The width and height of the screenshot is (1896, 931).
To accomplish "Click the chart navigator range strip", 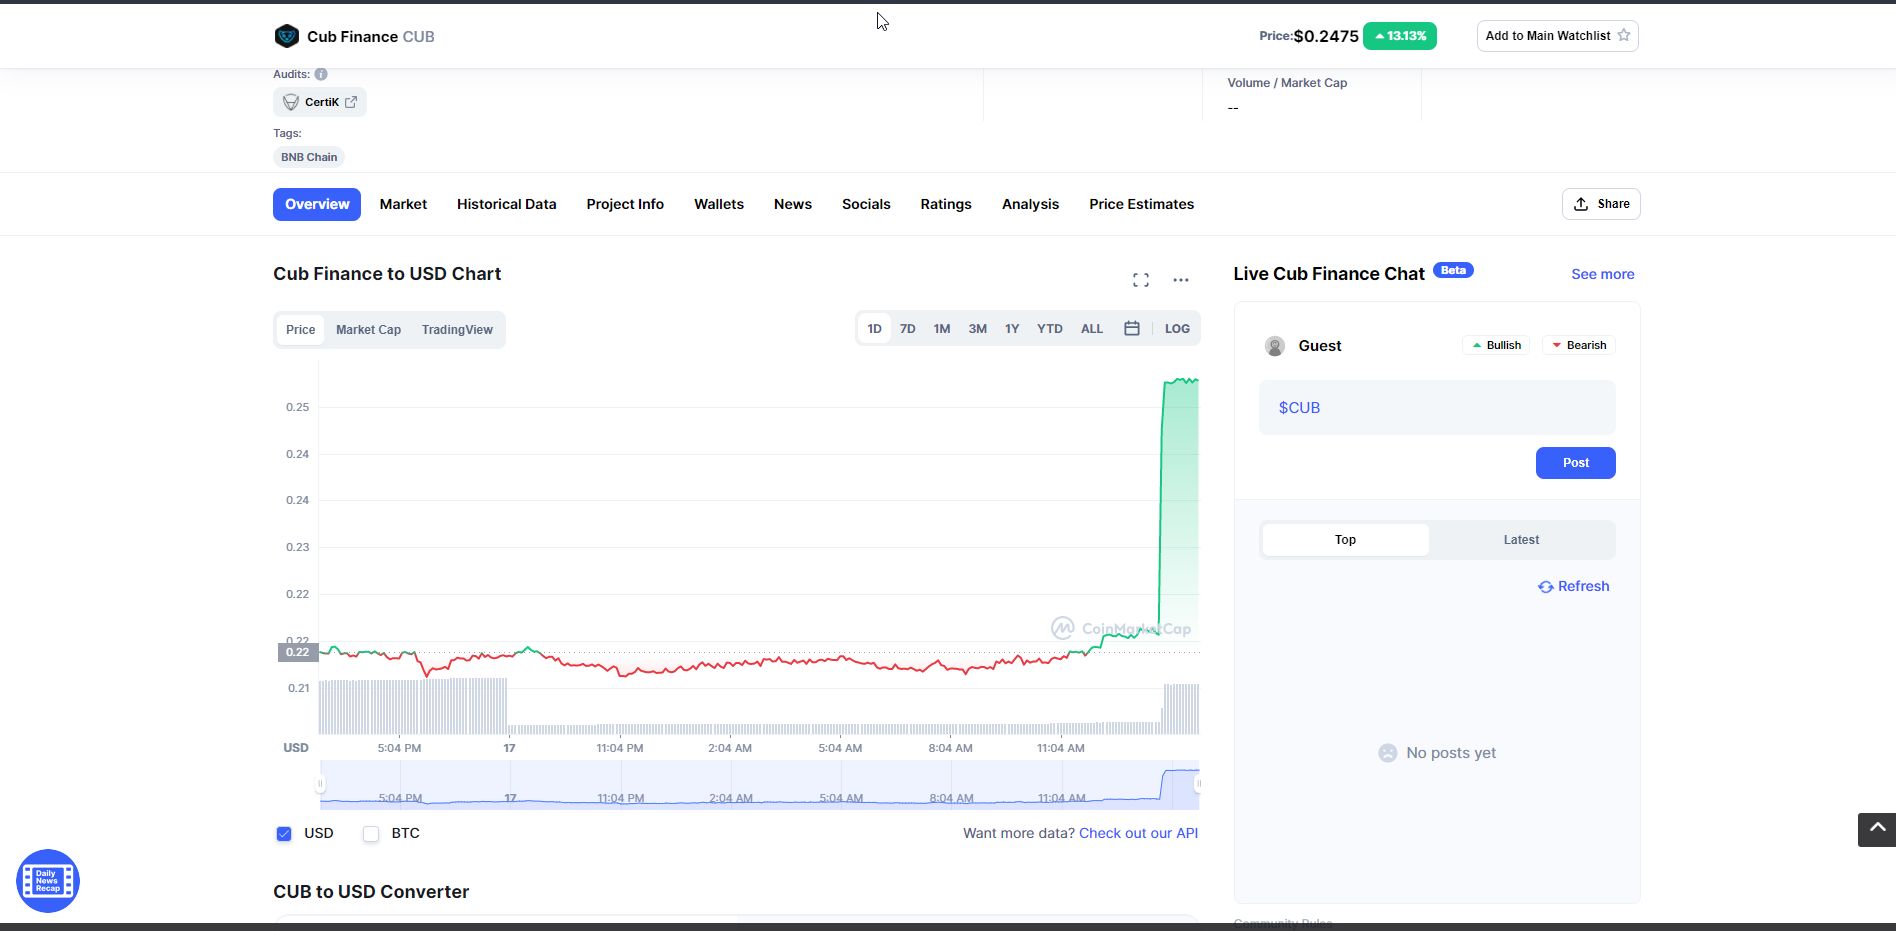I will 759,785.
